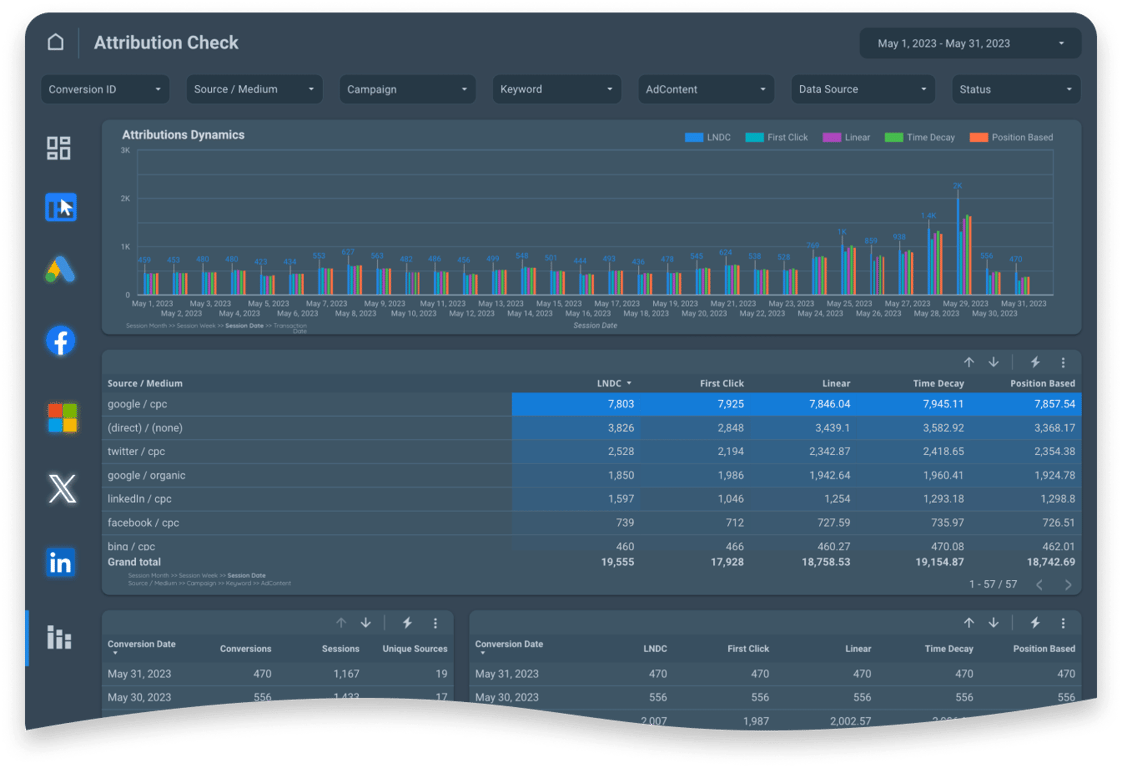The height and width of the screenshot is (768, 1122).
Task: Expand the Campaign filter
Action: [407, 89]
